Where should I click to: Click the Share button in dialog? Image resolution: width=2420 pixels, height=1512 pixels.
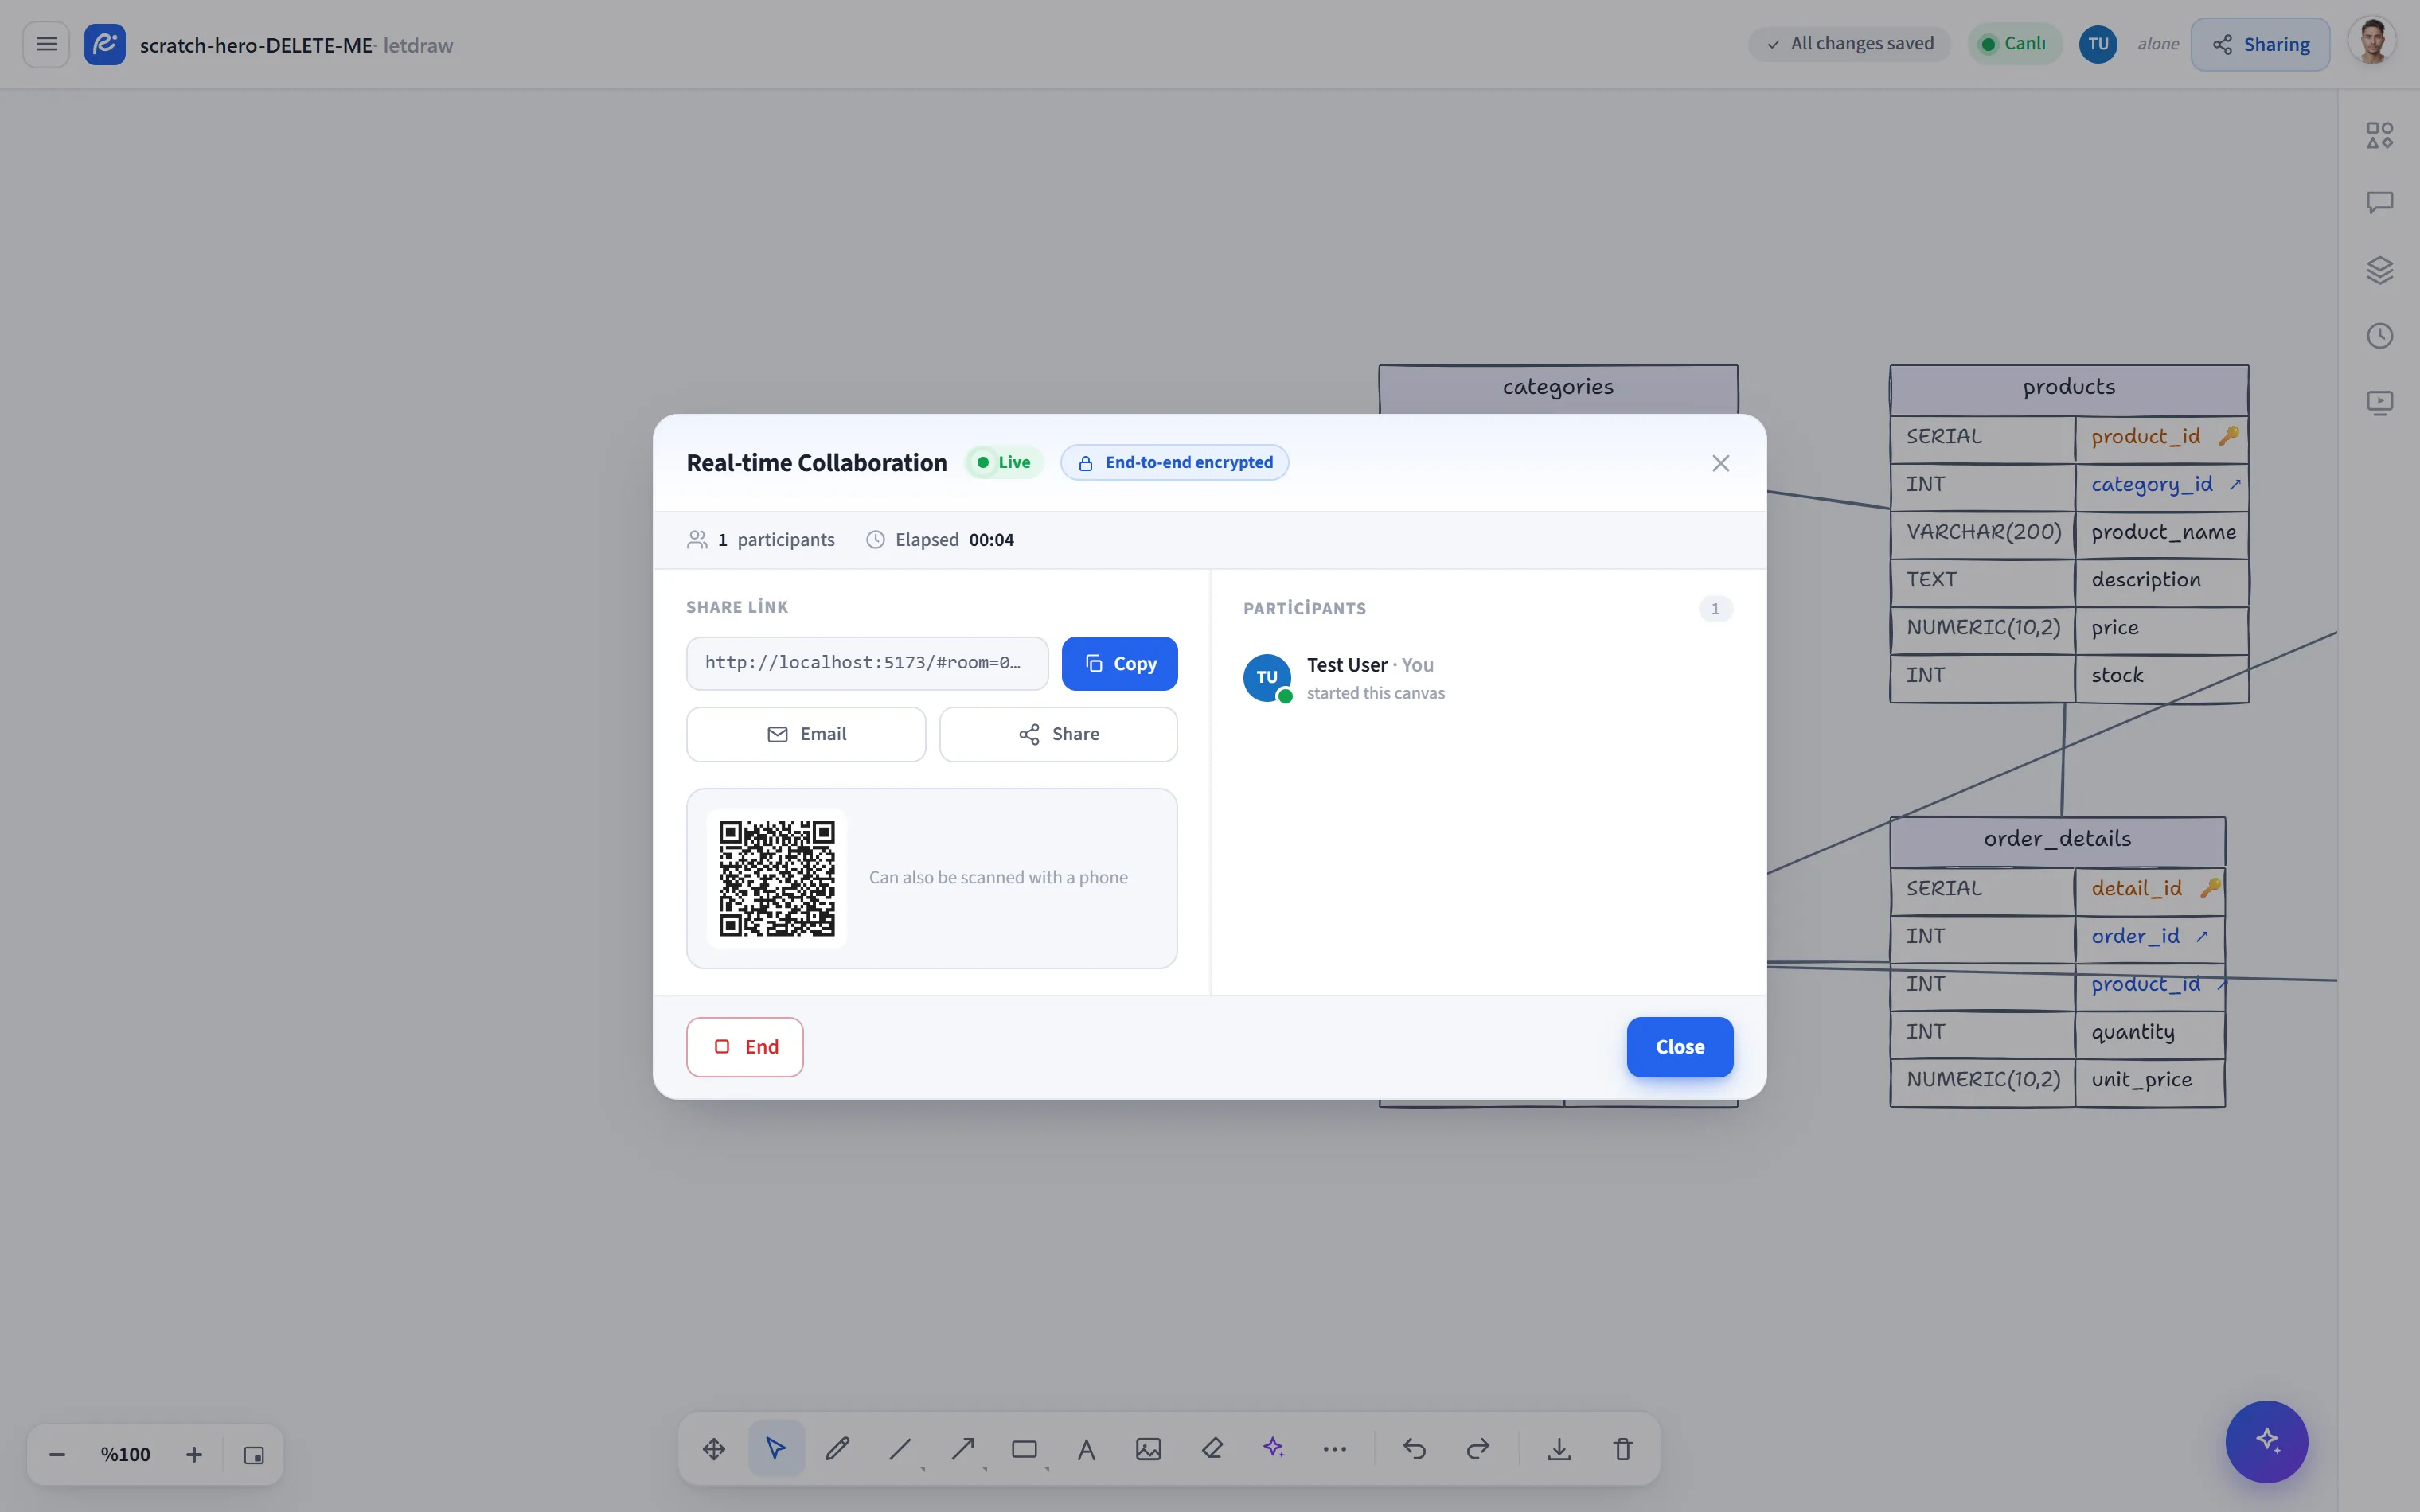coord(1058,734)
